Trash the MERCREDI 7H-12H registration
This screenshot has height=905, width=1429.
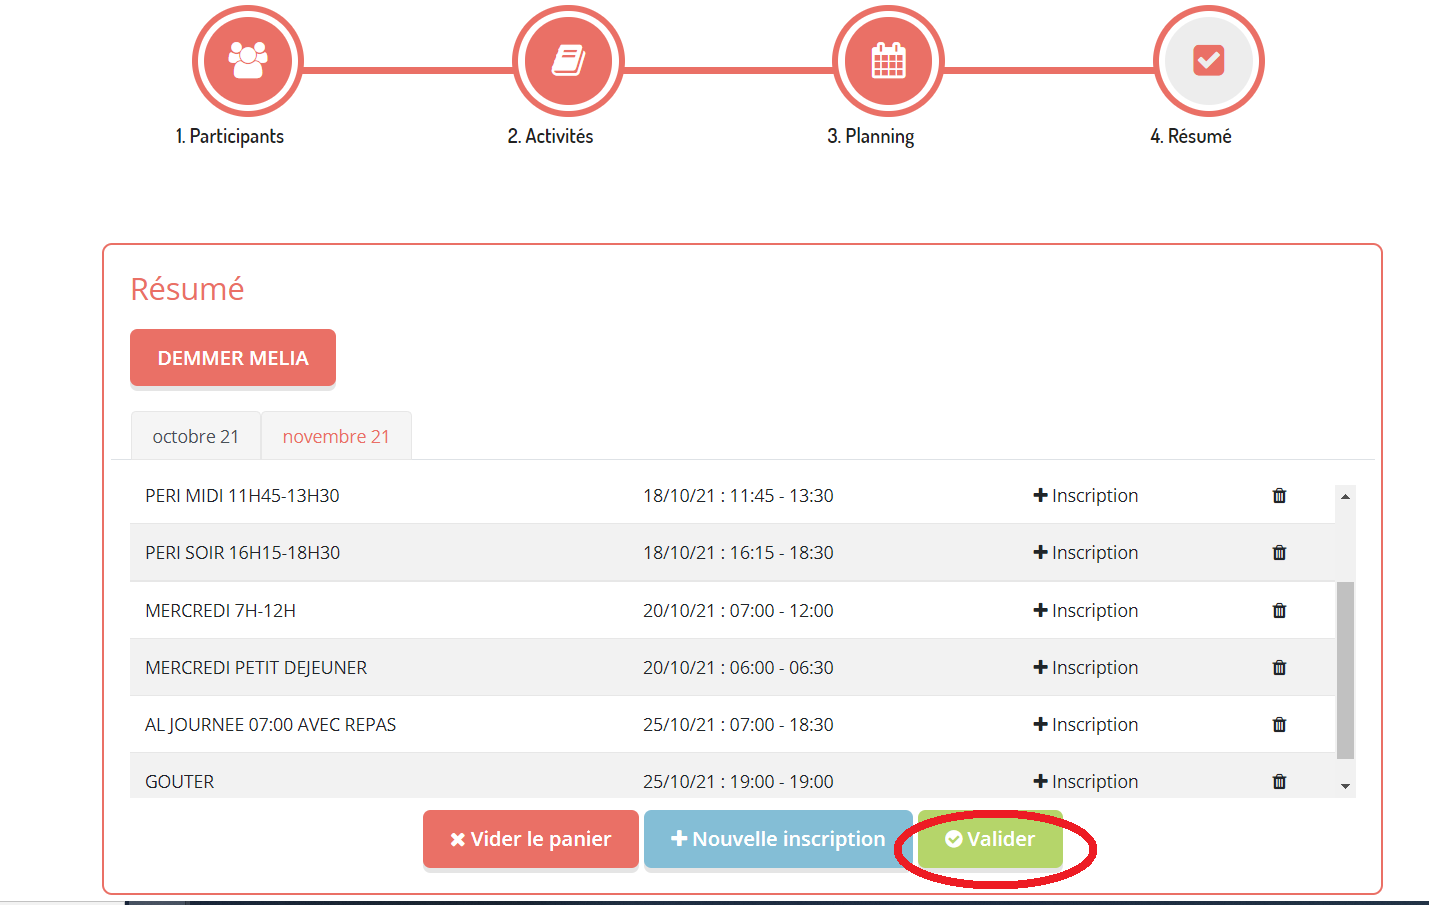(1279, 611)
